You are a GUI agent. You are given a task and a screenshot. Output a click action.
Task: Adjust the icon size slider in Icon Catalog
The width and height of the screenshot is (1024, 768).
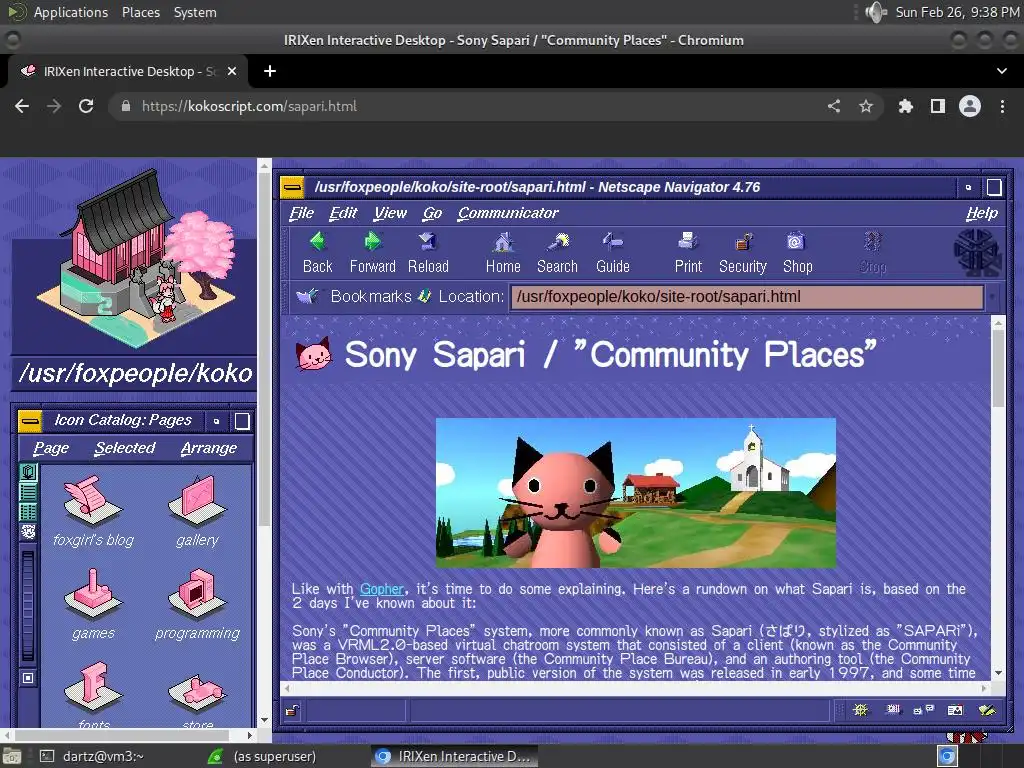coord(27,606)
